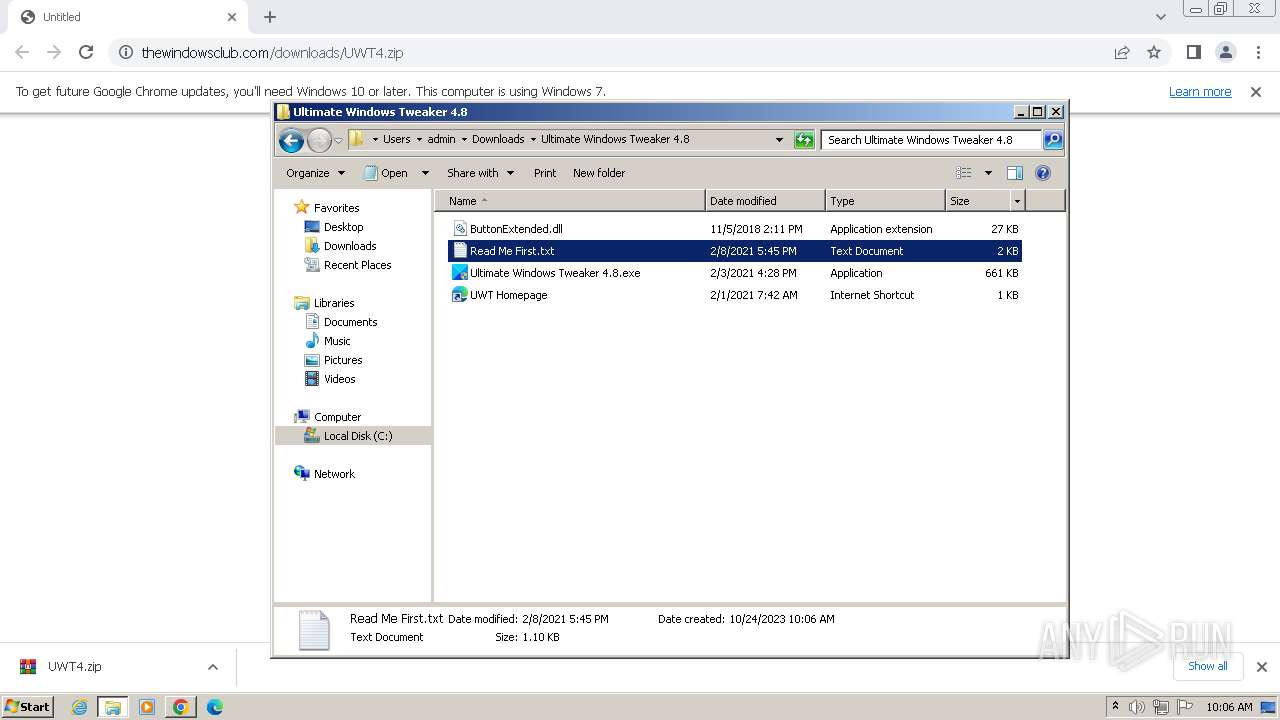The width and height of the screenshot is (1280, 720).
Task: Open Internet Explorer from the taskbar
Action: [x=80, y=707]
